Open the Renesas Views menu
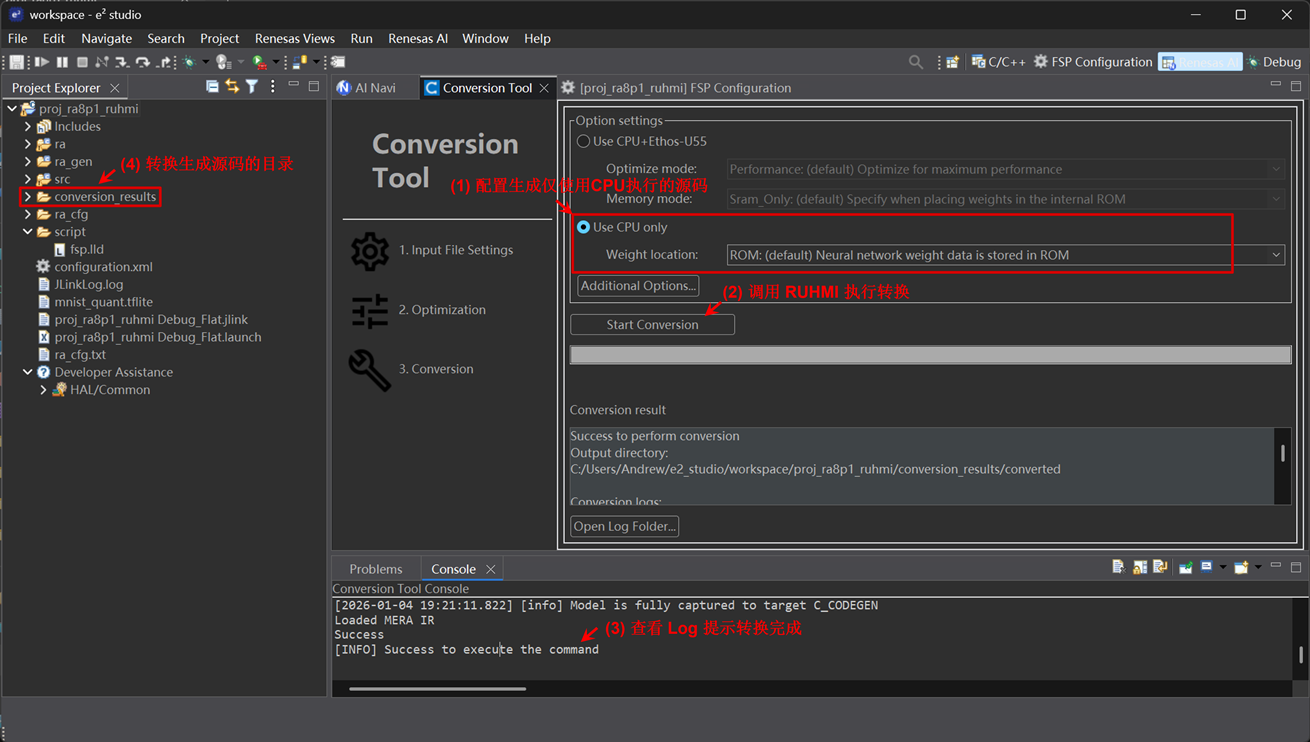The height and width of the screenshot is (742, 1310). [x=295, y=38]
